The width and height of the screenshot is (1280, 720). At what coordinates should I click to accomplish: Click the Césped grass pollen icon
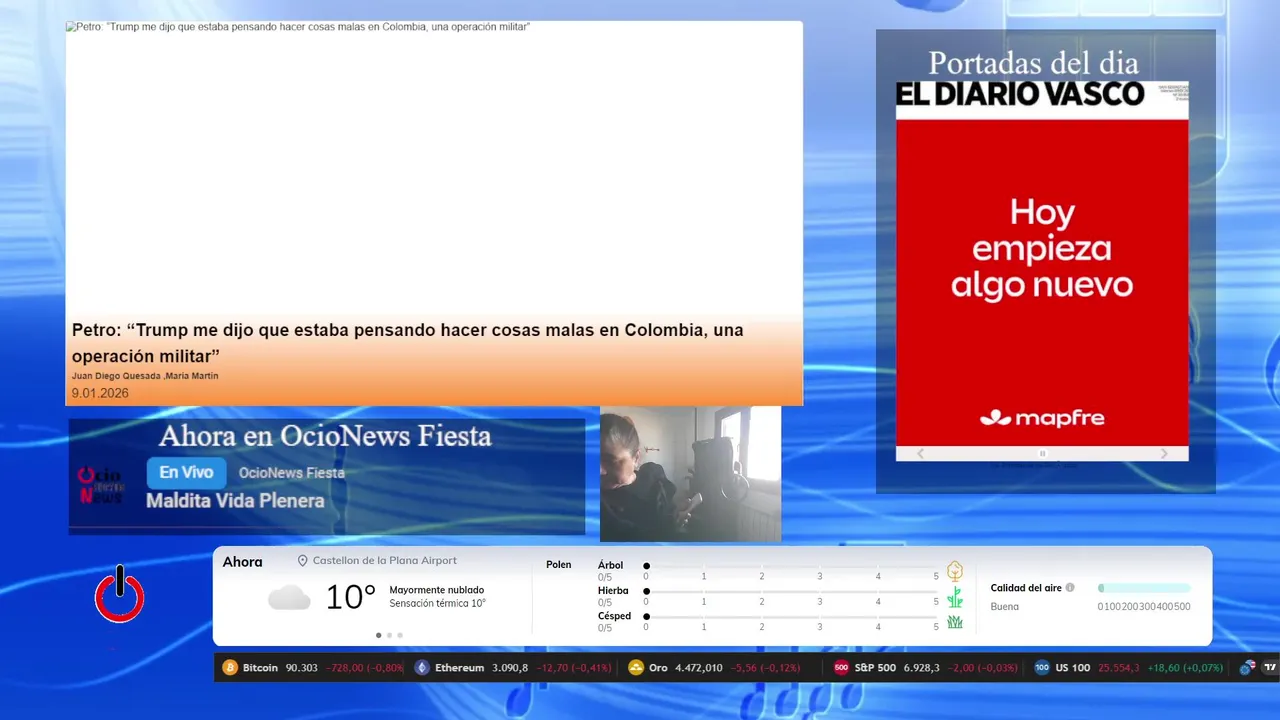click(955, 622)
